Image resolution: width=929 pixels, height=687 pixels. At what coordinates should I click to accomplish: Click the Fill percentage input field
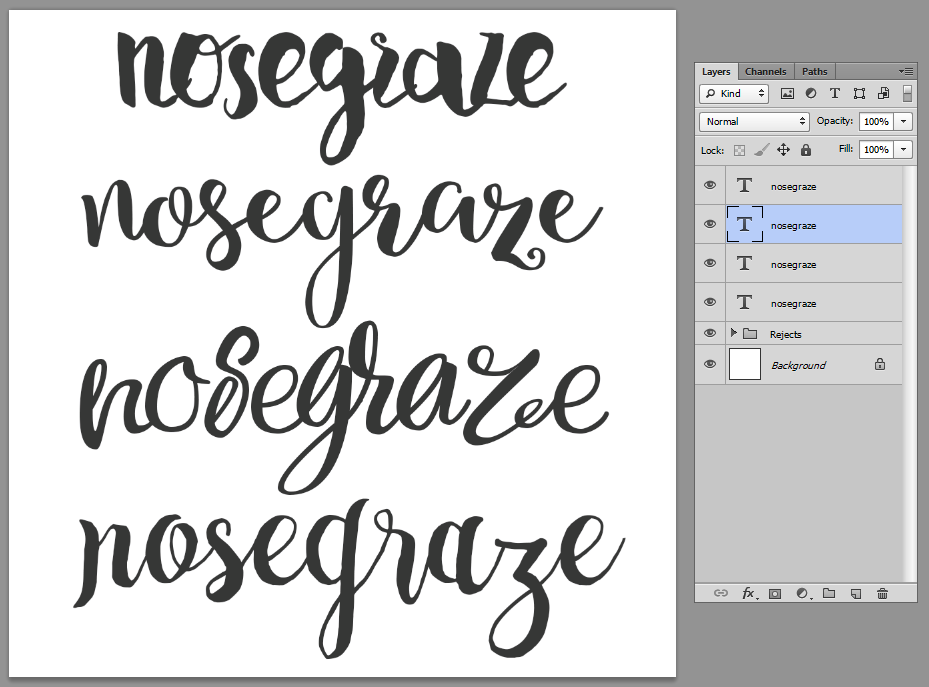[x=876, y=150]
